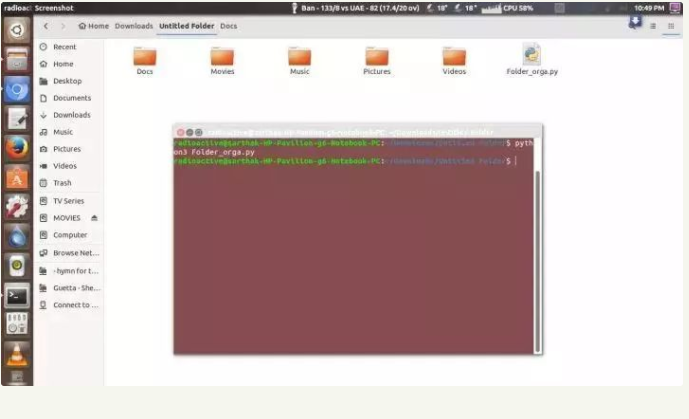Open Chromium browser from launcher
Viewport: 689px width, 419px height.
17,90
